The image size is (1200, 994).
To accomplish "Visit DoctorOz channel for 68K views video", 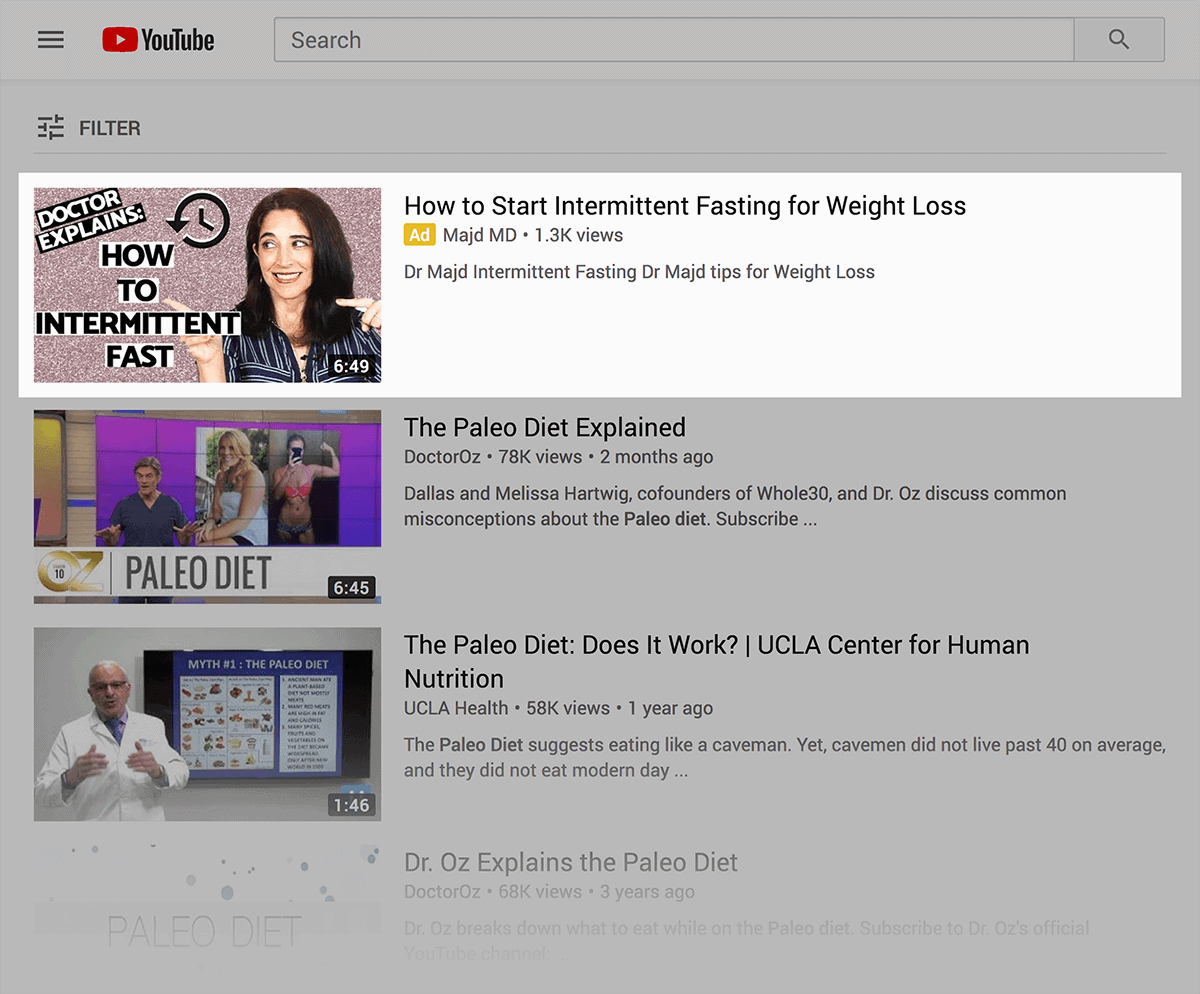I will pos(443,891).
